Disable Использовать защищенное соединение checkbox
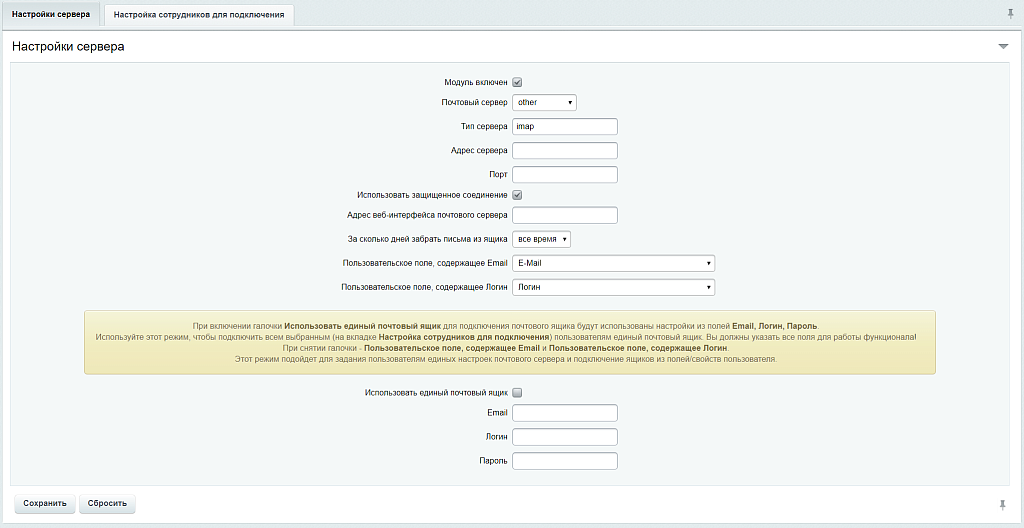The height and width of the screenshot is (528, 1024). tap(517, 195)
